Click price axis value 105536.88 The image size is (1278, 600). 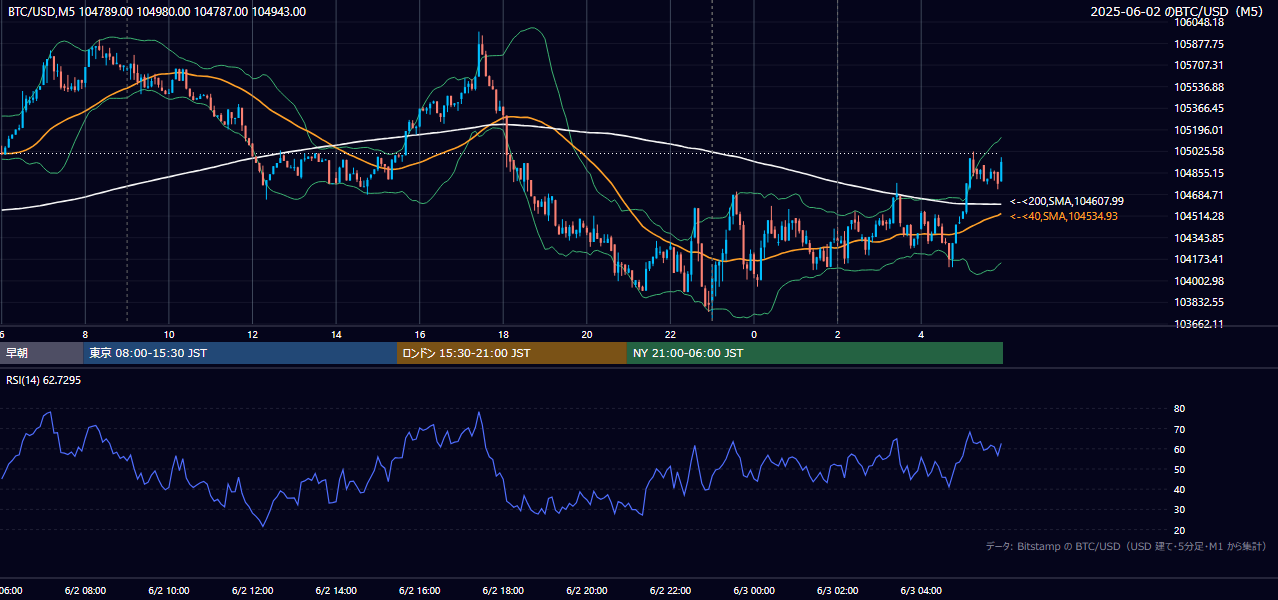tap(1200, 87)
